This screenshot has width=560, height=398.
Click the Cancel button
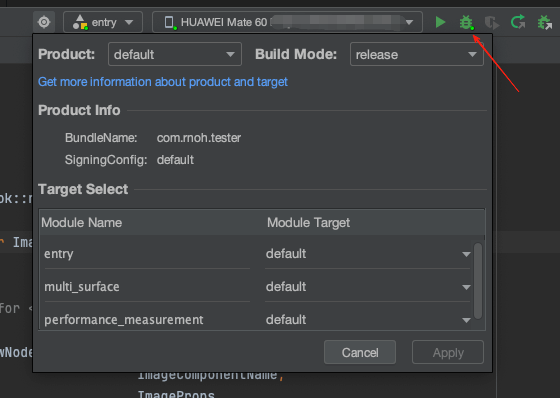[x=360, y=353]
